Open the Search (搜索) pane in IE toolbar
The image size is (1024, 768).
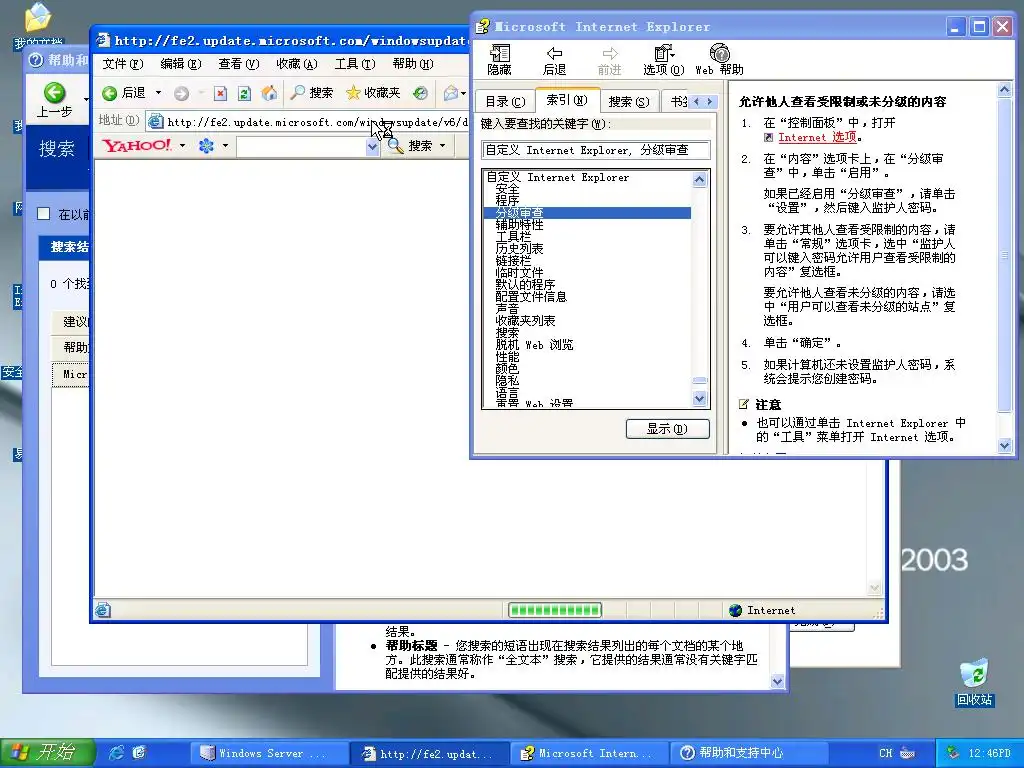312,93
